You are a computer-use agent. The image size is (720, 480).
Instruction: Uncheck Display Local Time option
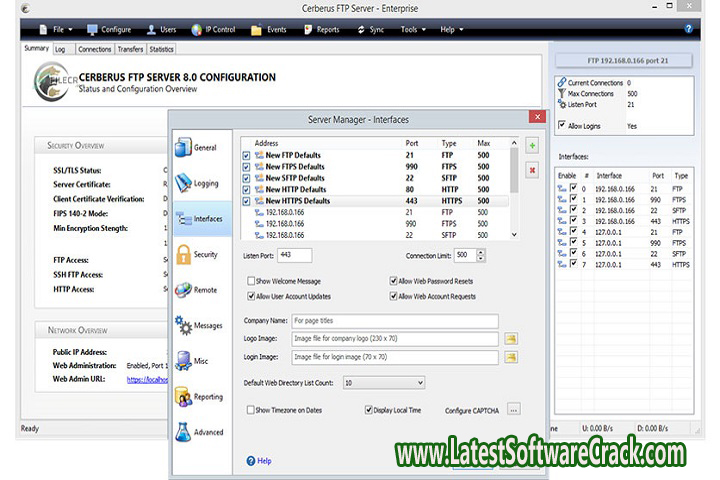click(369, 410)
